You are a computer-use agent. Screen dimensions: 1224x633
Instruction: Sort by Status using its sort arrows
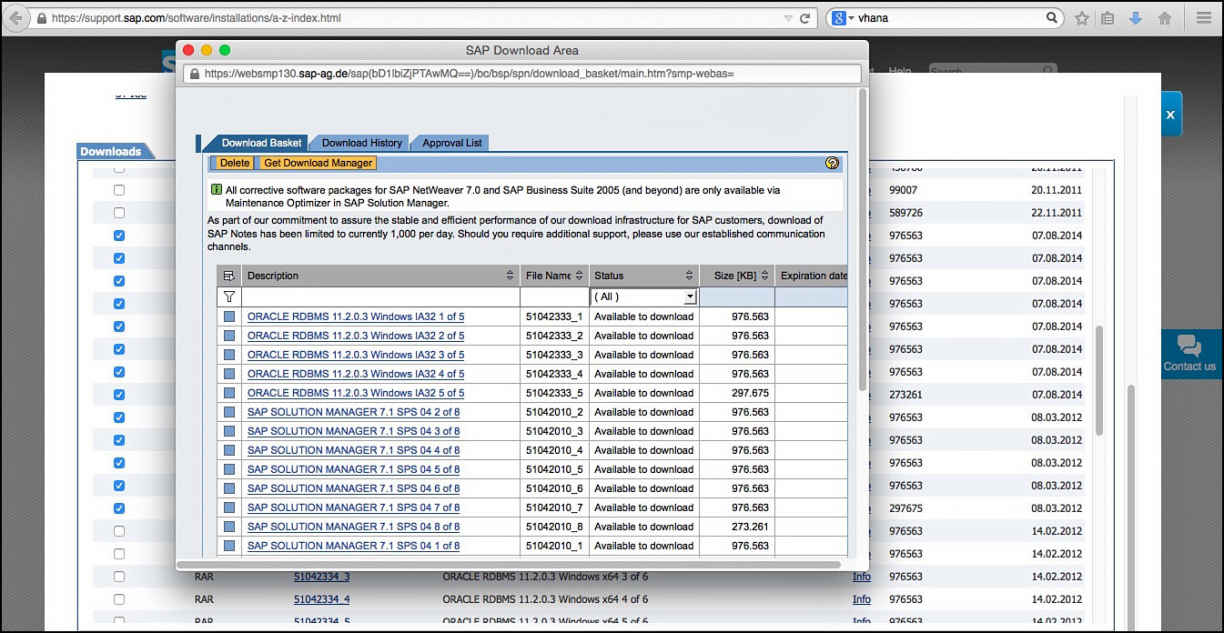coord(690,276)
